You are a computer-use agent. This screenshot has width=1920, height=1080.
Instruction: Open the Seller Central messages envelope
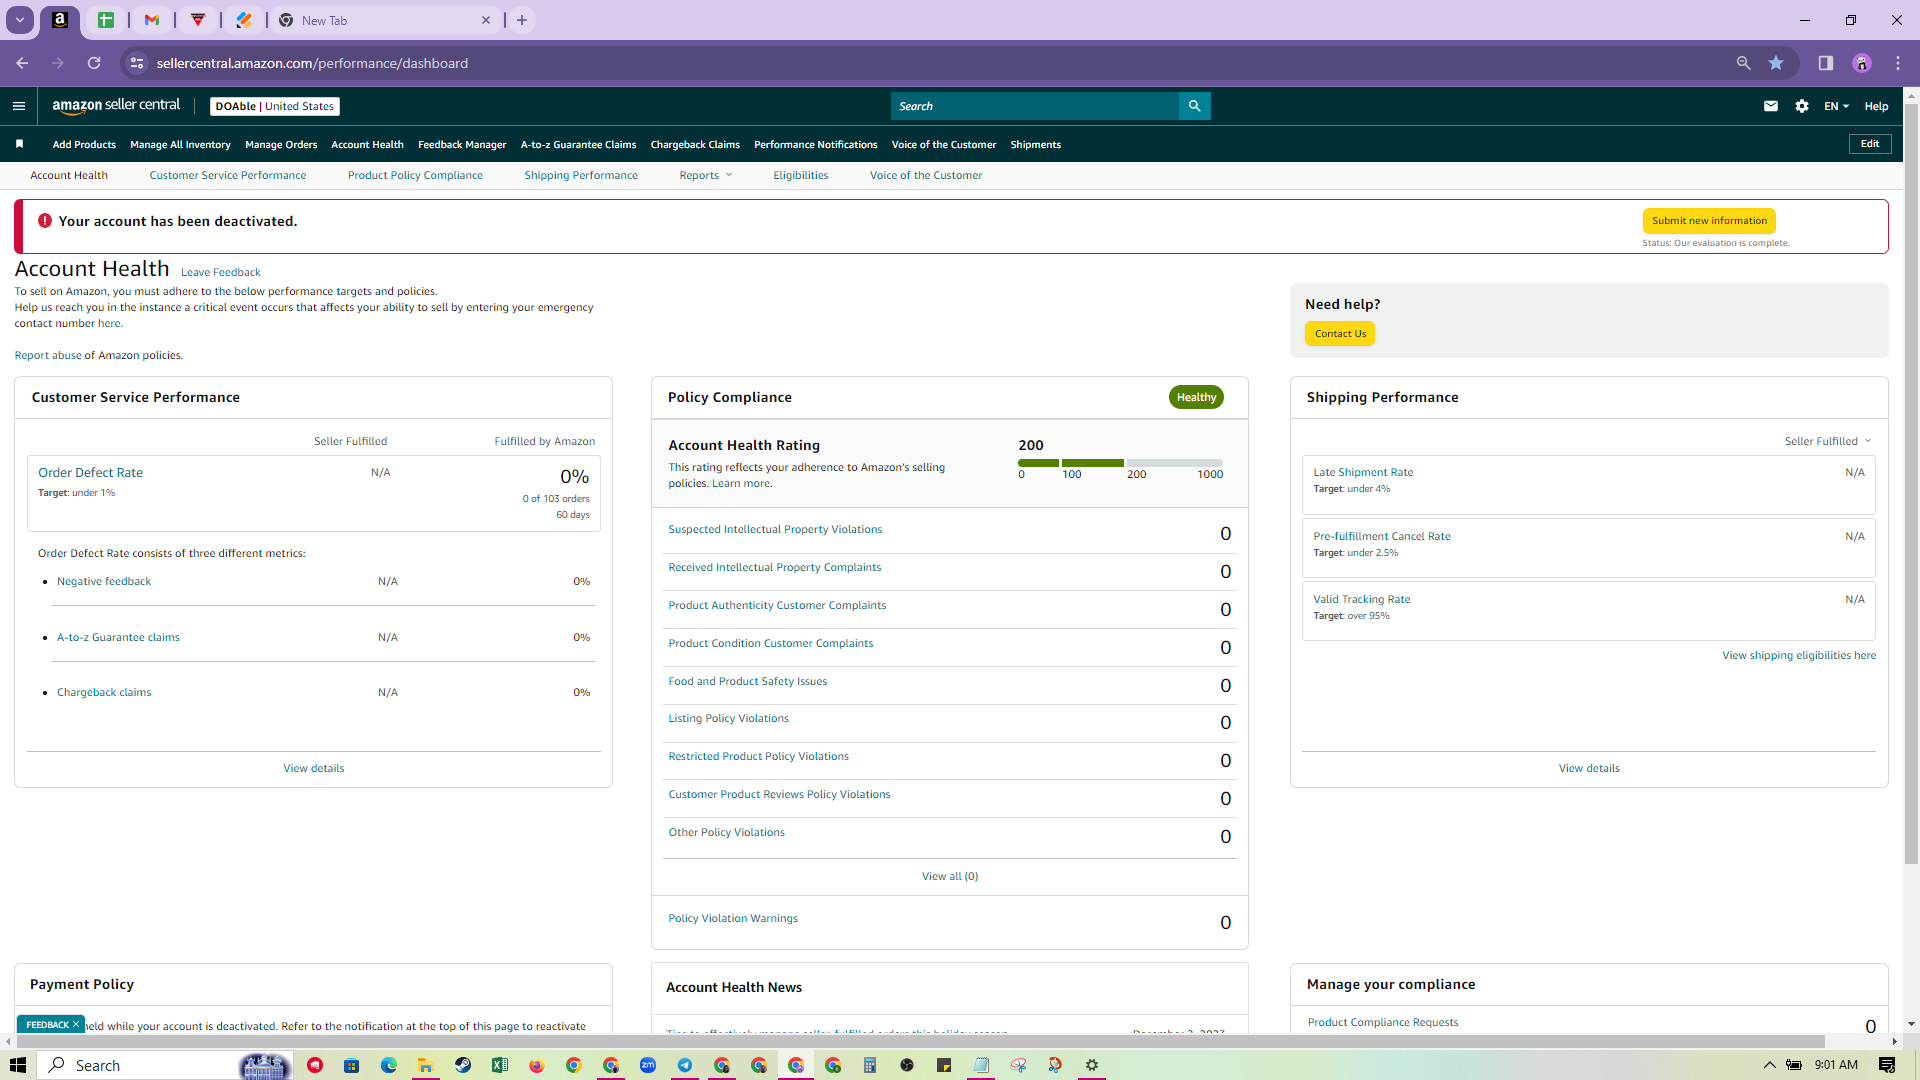click(1770, 106)
